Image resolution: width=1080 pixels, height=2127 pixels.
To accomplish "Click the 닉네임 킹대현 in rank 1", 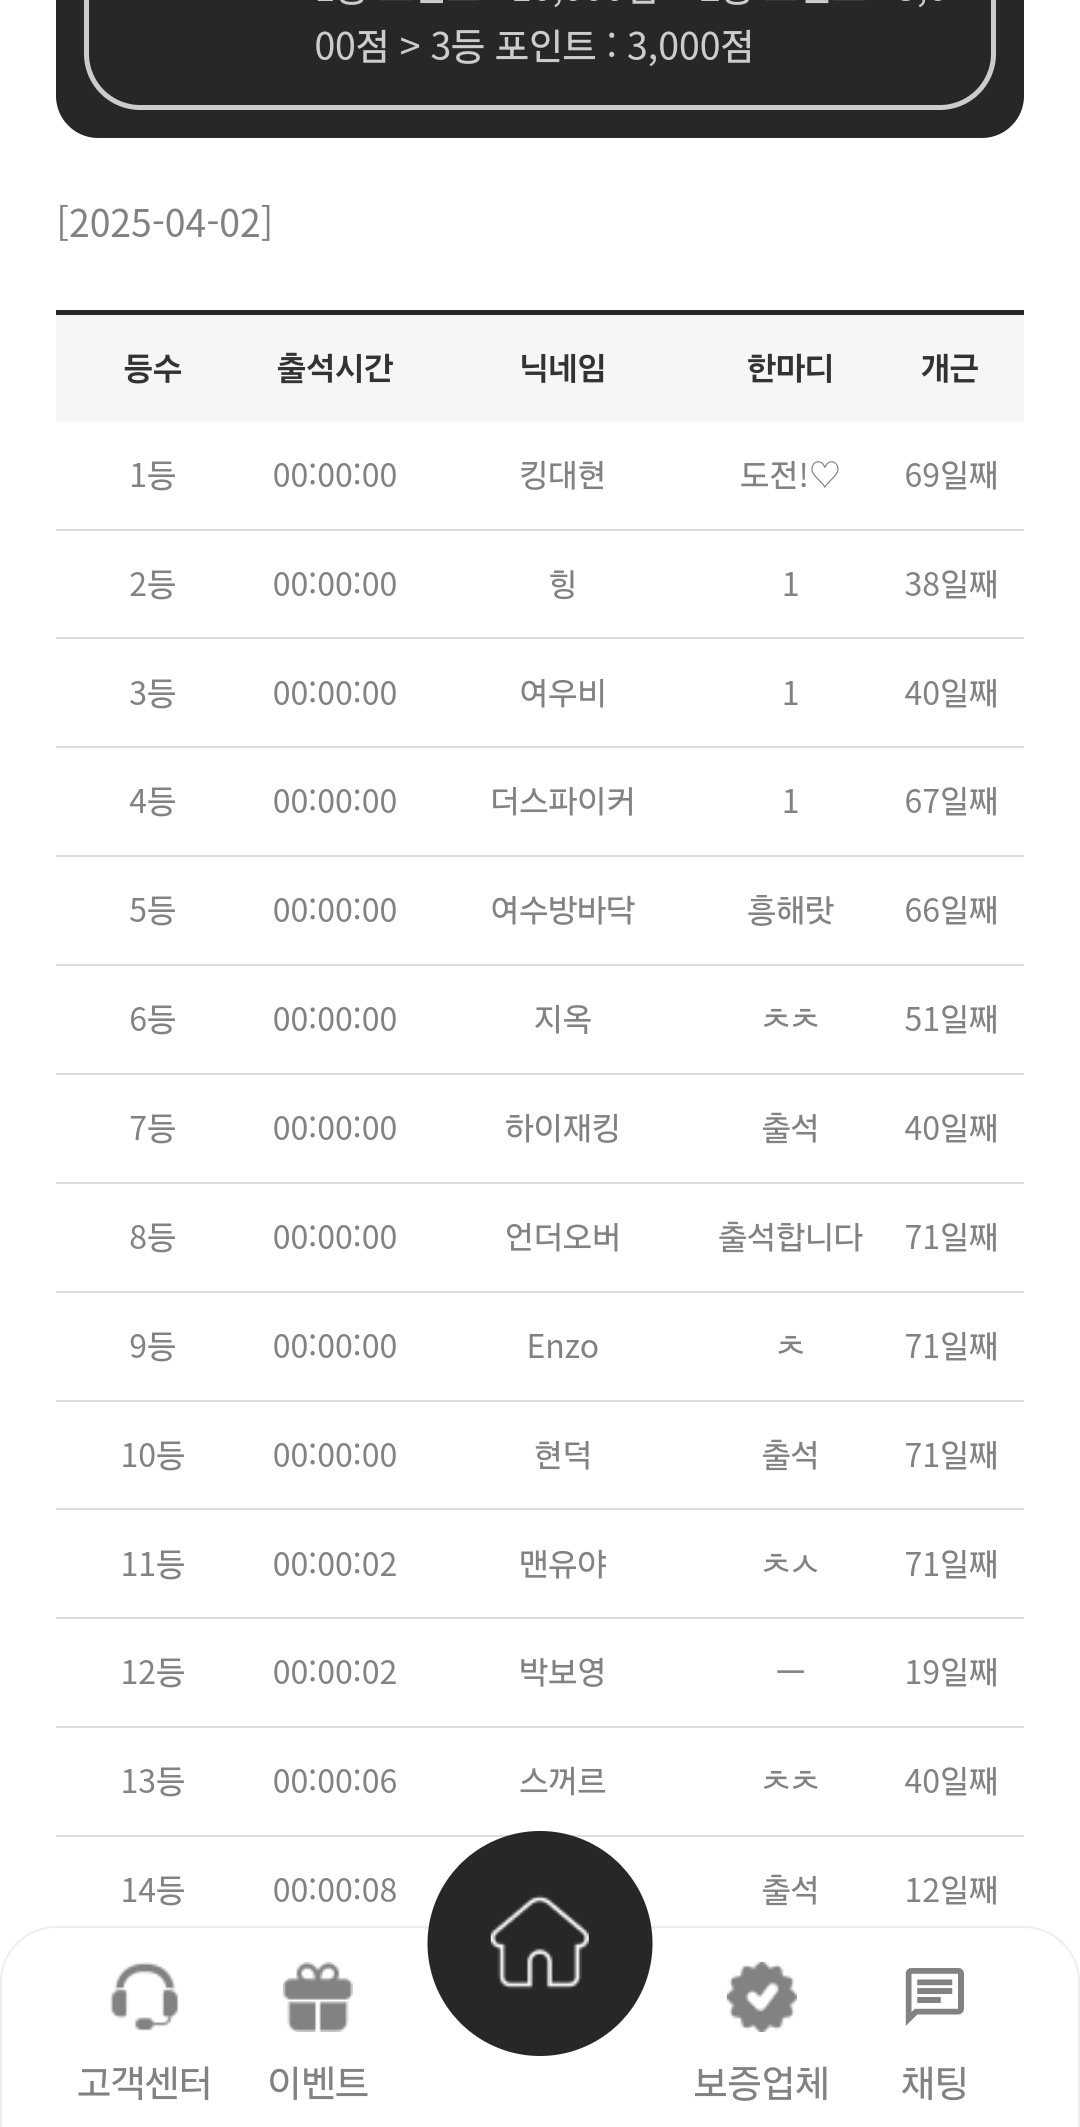I will tap(563, 475).
